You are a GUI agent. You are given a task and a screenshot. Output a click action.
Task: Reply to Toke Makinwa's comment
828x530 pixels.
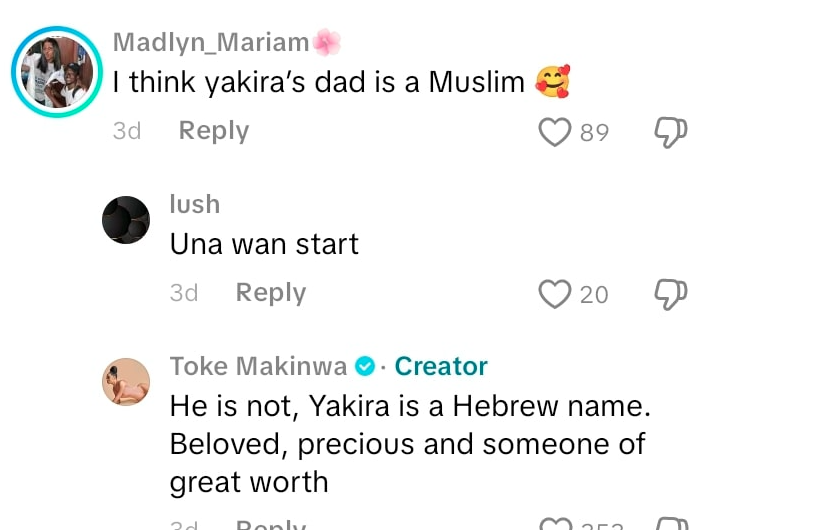click(270, 524)
